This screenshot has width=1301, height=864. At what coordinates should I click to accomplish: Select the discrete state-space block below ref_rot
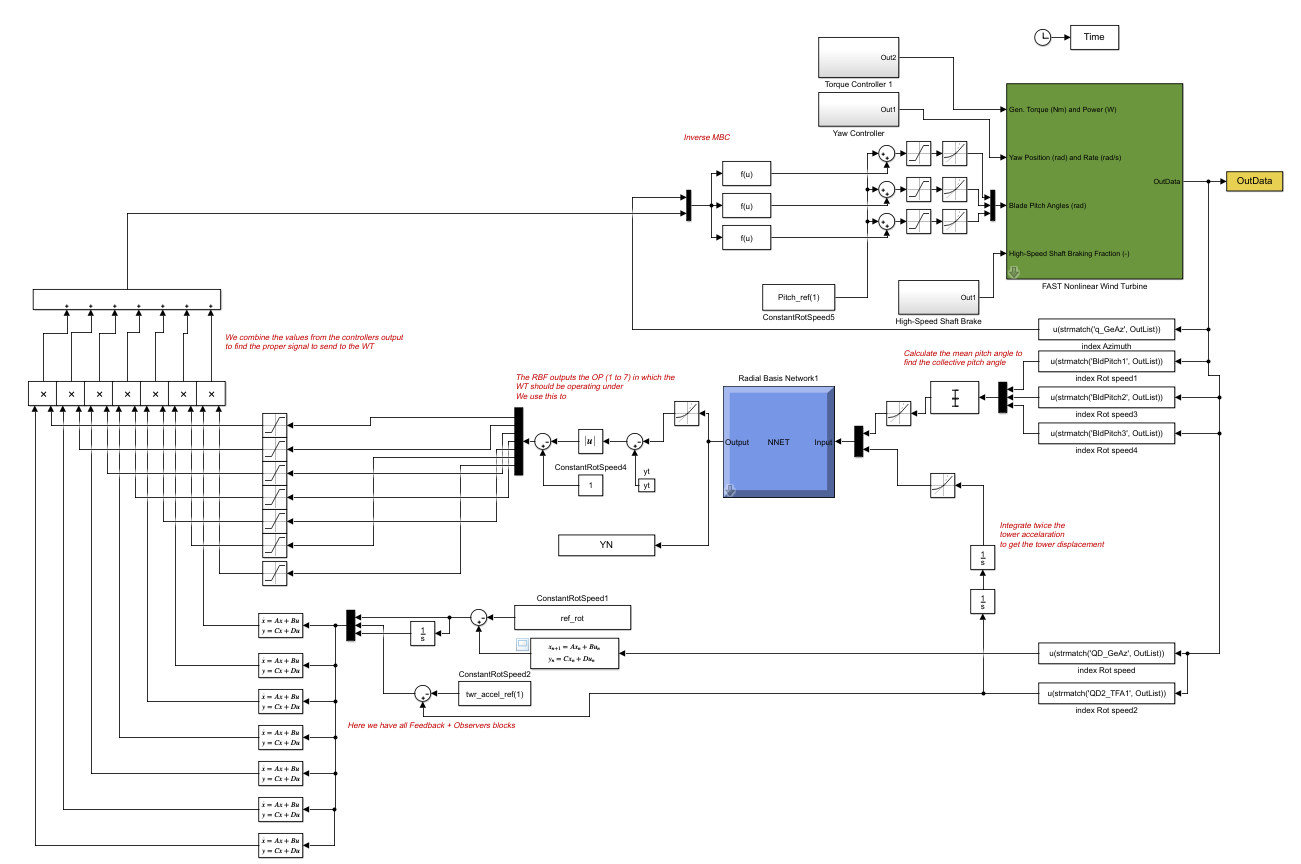point(573,653)
